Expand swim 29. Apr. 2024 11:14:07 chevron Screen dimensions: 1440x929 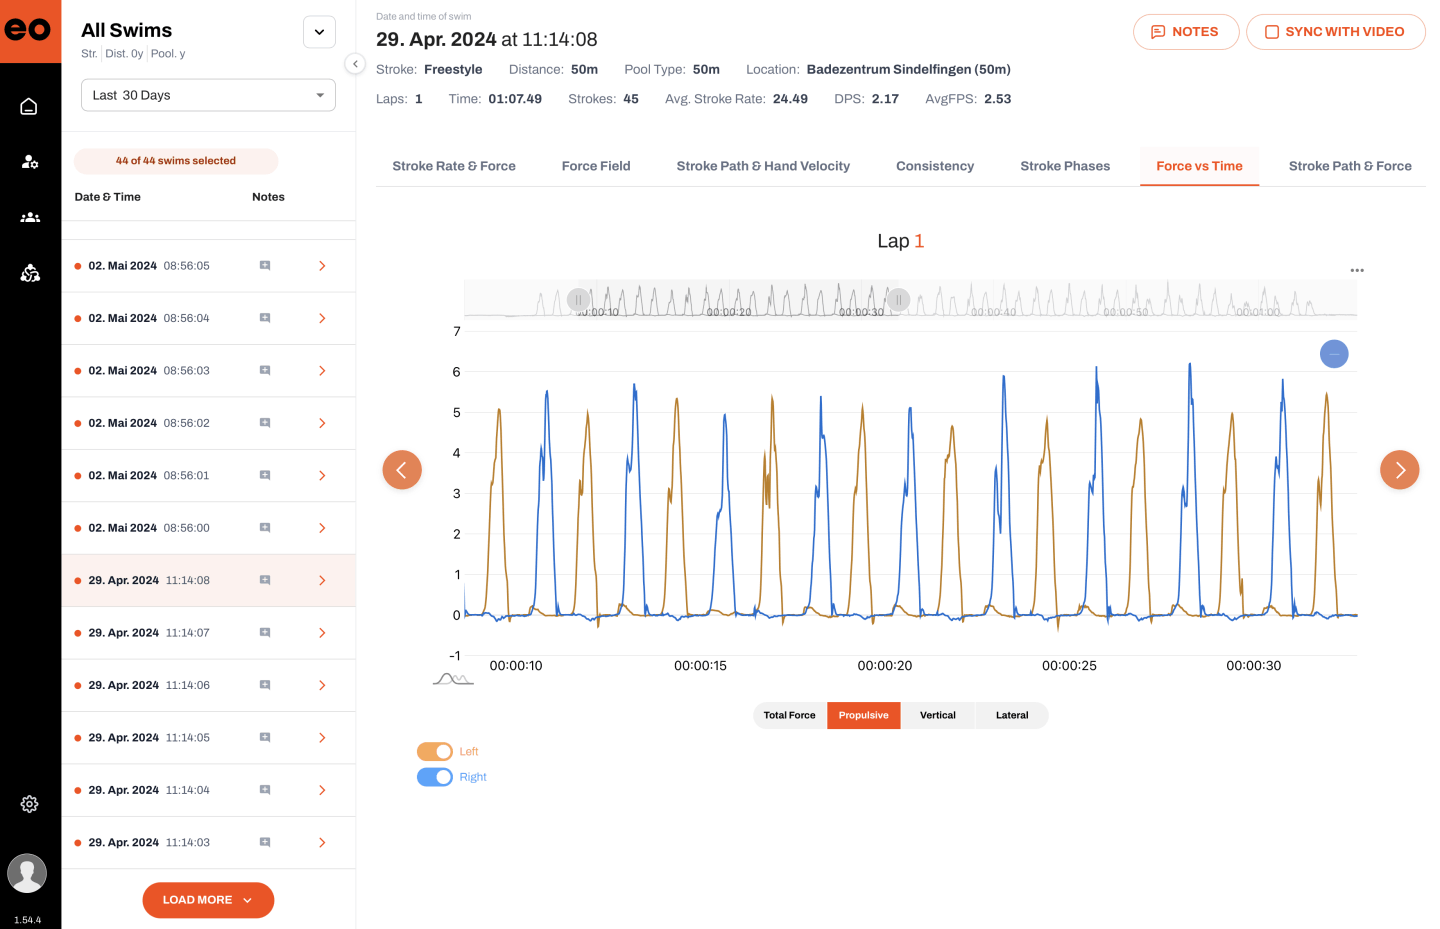(322, 632)
